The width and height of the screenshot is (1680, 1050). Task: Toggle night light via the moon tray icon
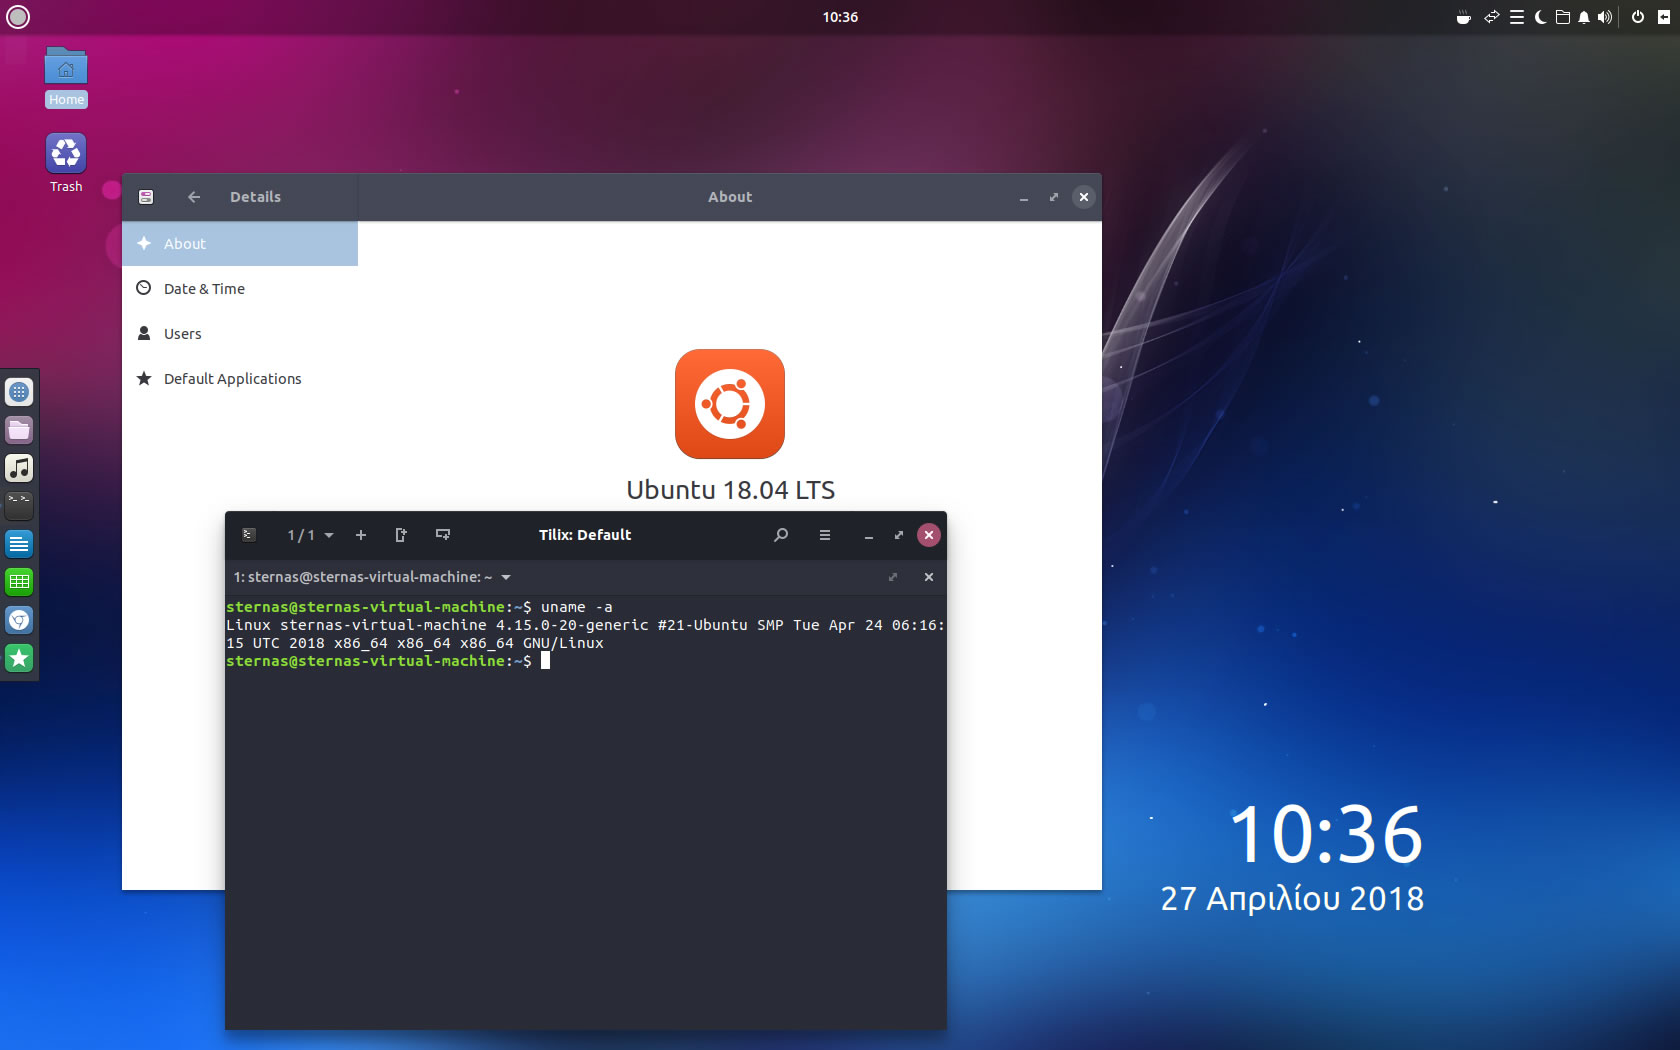pyautogui.click(x=1540, y=17)
